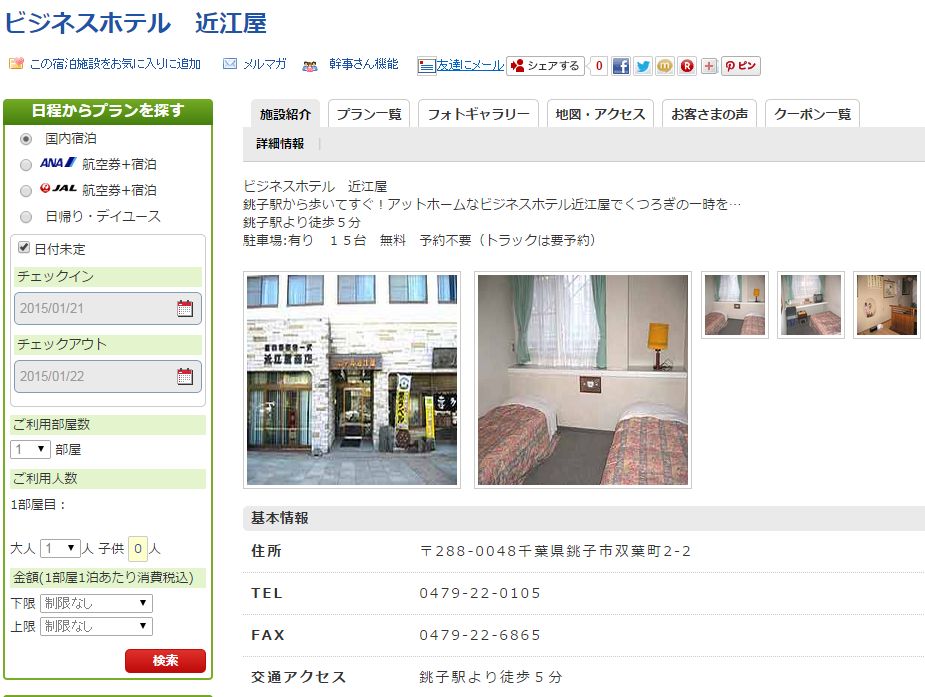Open the 地図・アクセス tab
The width and height of the screenshot is (925, 697).
pos(600,114)
